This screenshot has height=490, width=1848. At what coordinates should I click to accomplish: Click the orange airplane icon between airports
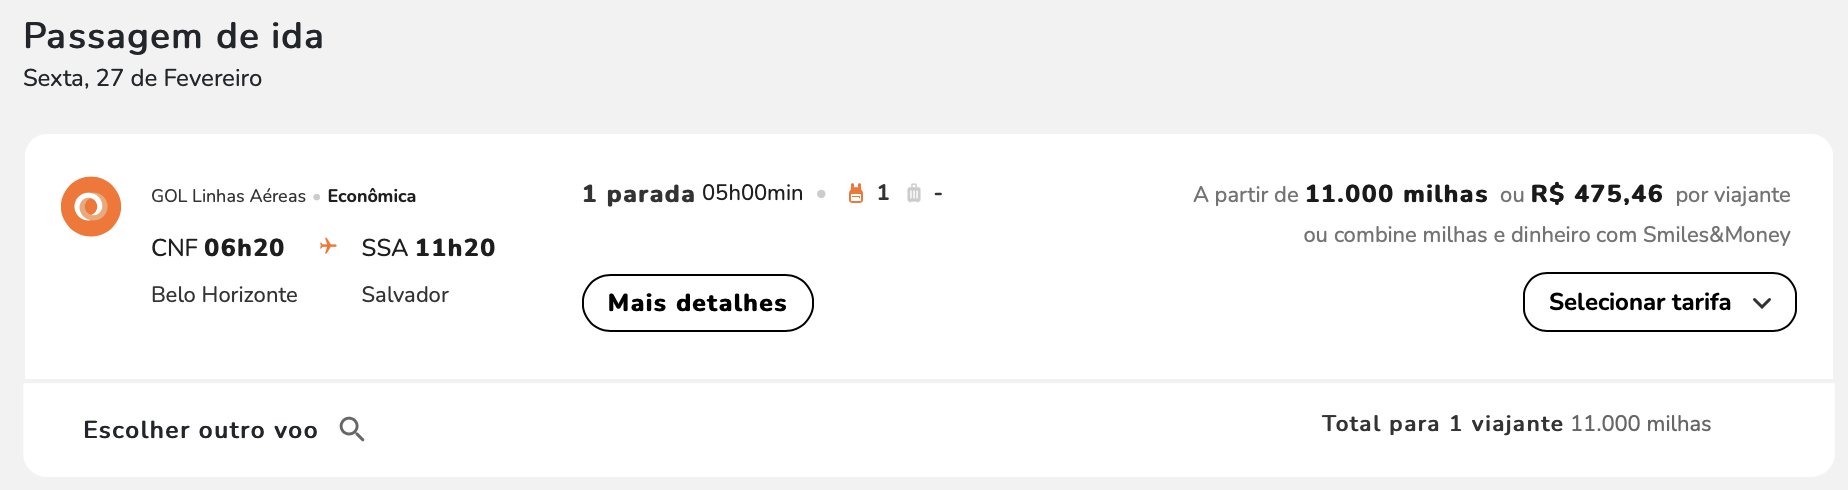click(328, 246)
